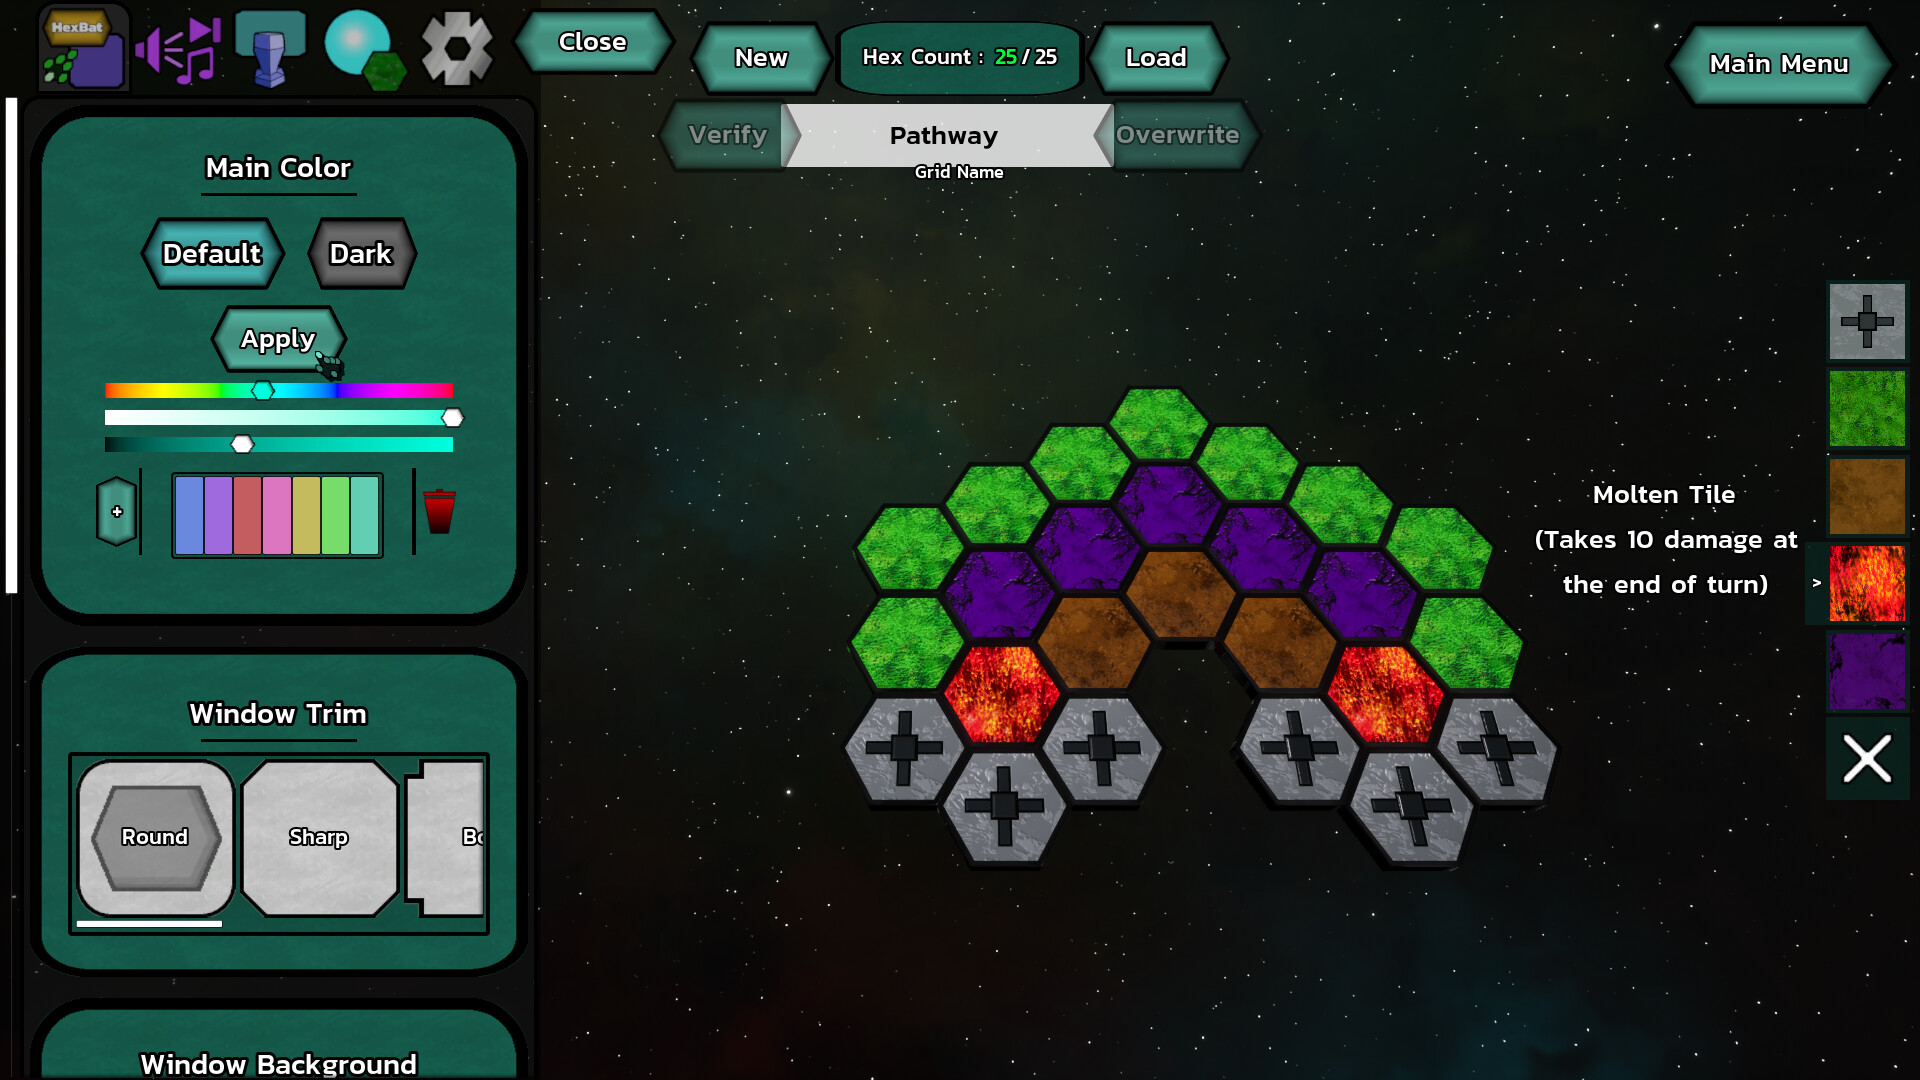The height and width of the screenshot is (1080, 1920).
Task: Drag the hue color slider
Action: click(264, 390)
